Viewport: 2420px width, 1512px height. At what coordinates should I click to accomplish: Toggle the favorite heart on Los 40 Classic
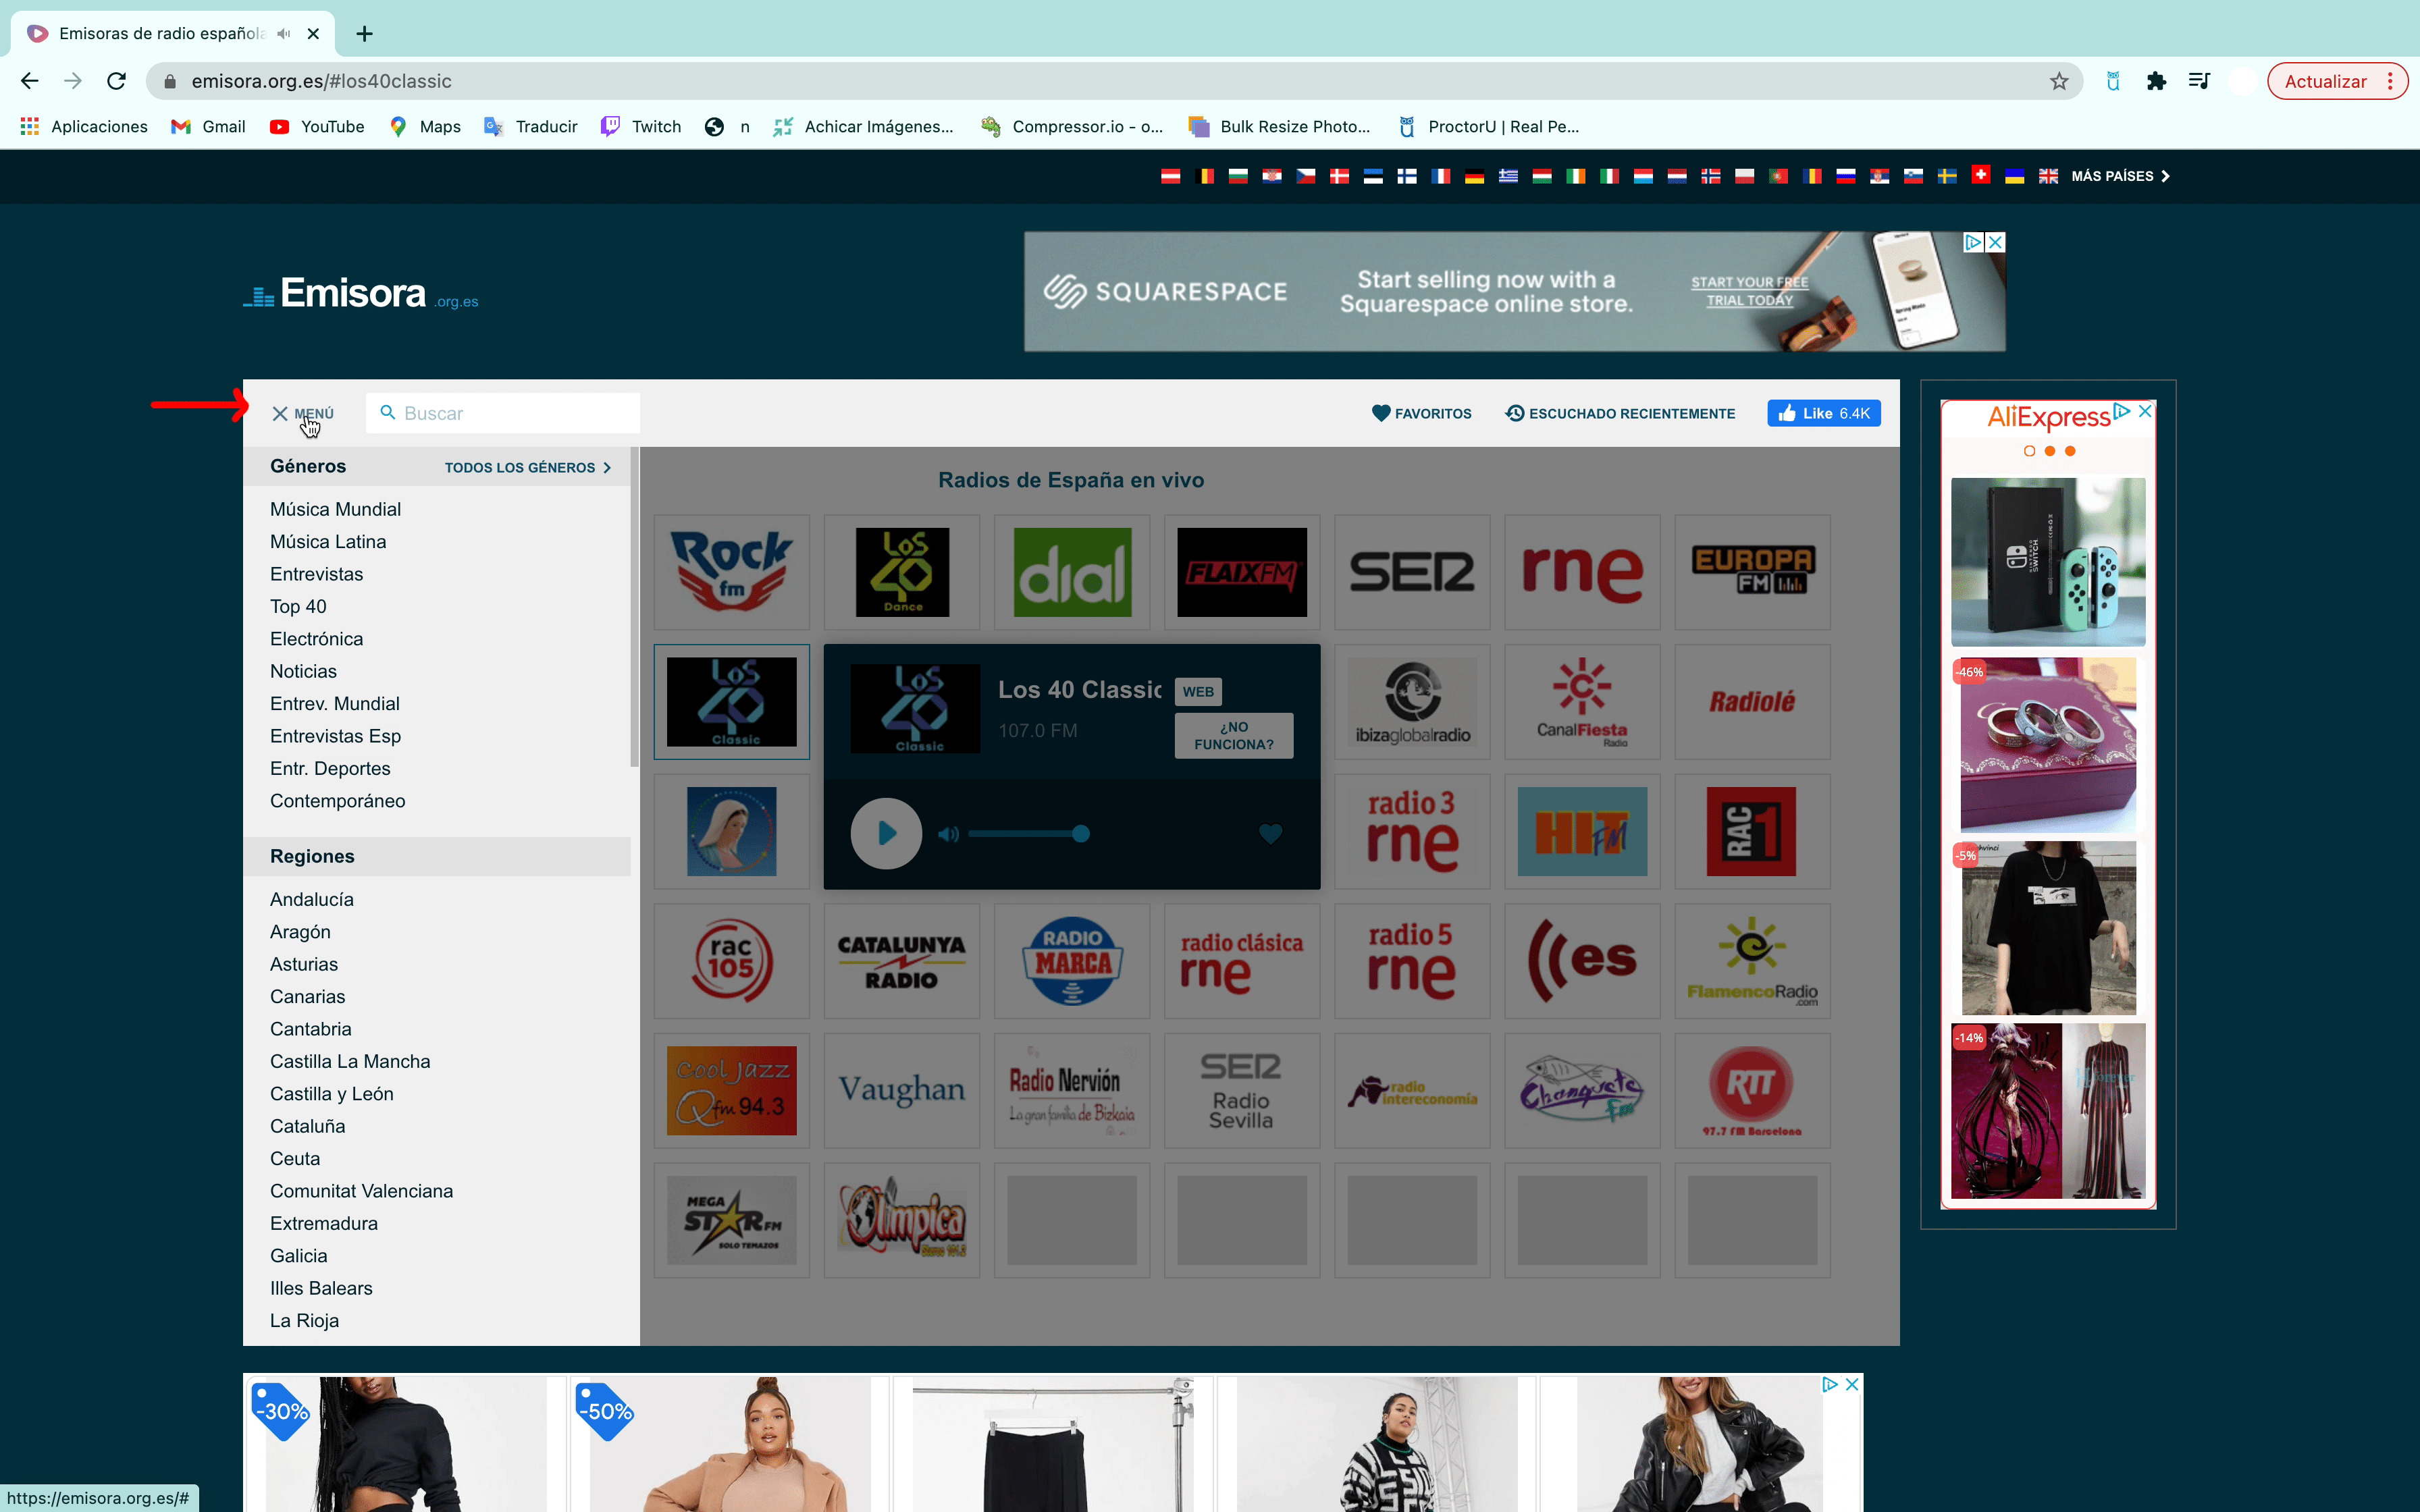pyautogui.click(x=1270, y=834)
